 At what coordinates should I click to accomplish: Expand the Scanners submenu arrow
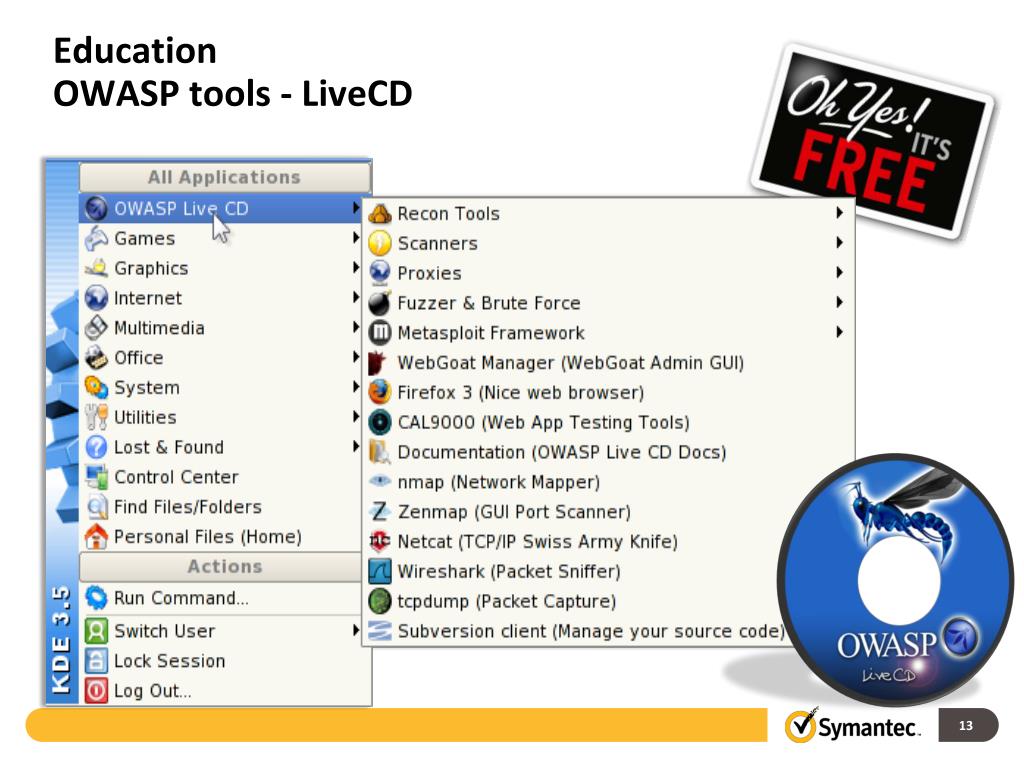(839, 243)
